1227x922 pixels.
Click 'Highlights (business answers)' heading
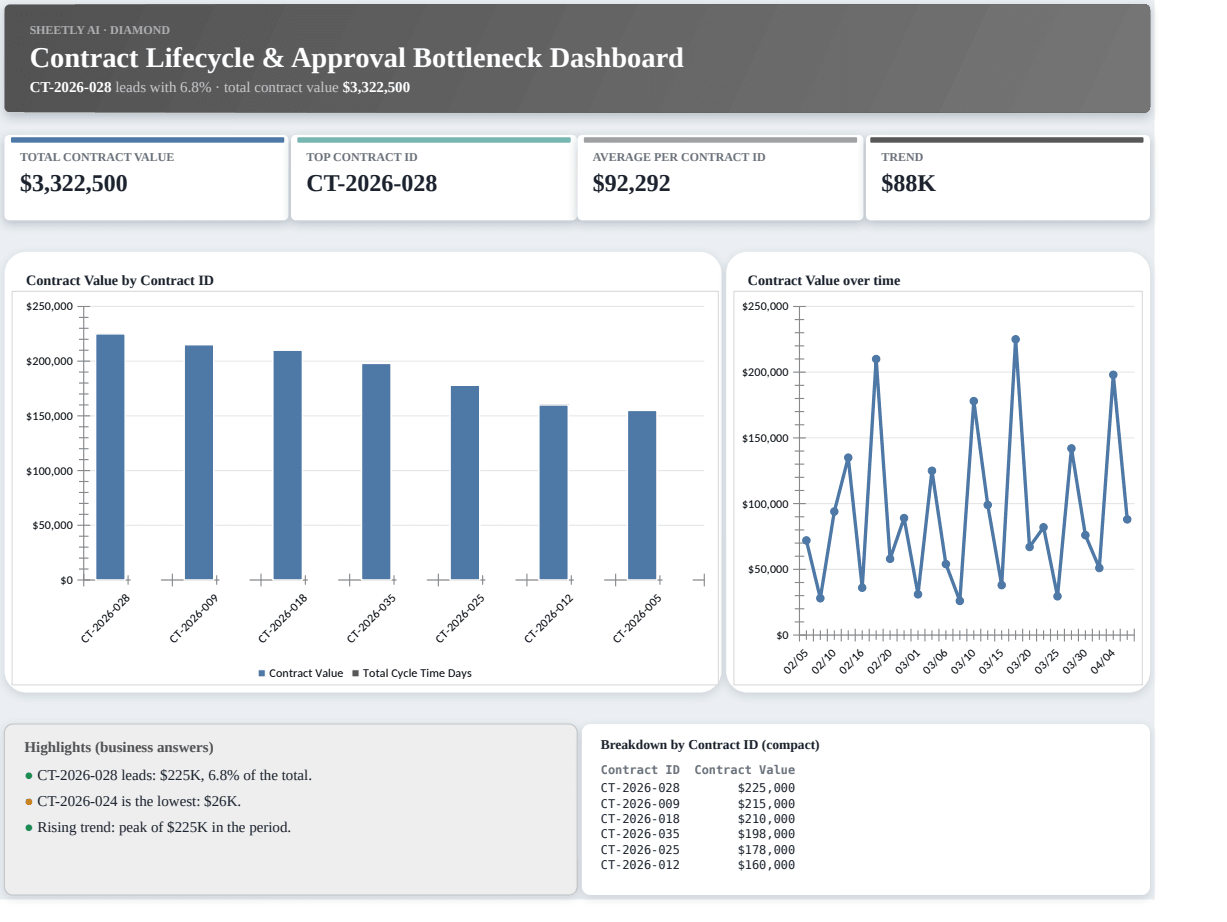(119, 747)
